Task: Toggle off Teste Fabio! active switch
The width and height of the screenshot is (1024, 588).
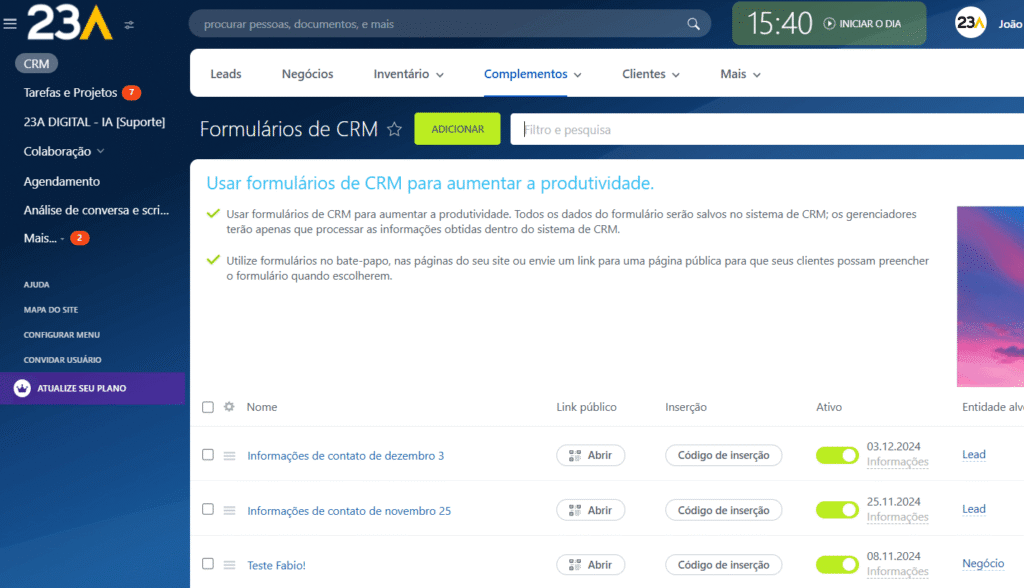Action: click(837, 564)
